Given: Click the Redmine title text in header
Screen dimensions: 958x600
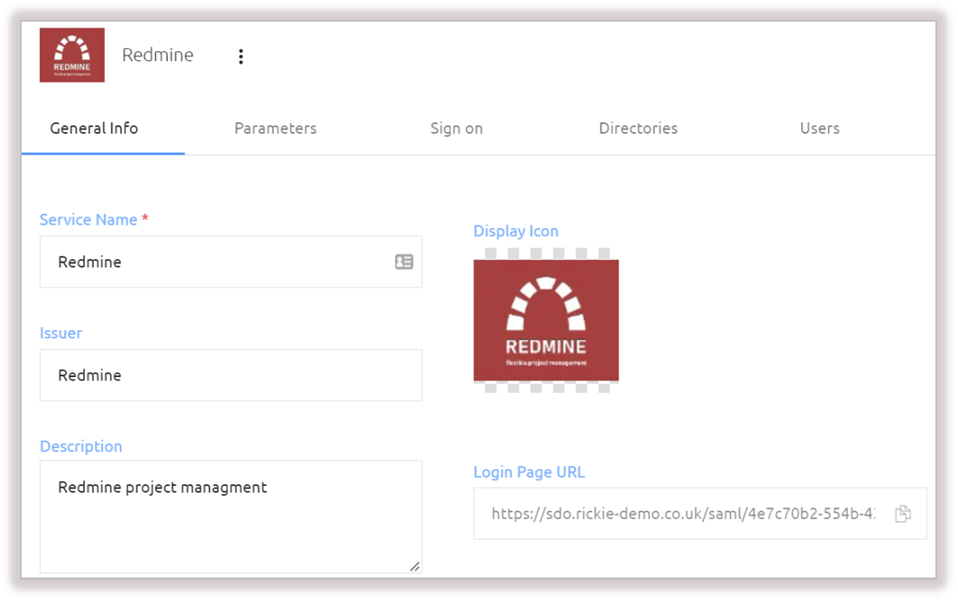Looking at the screenshot, I should pos(158,55).
